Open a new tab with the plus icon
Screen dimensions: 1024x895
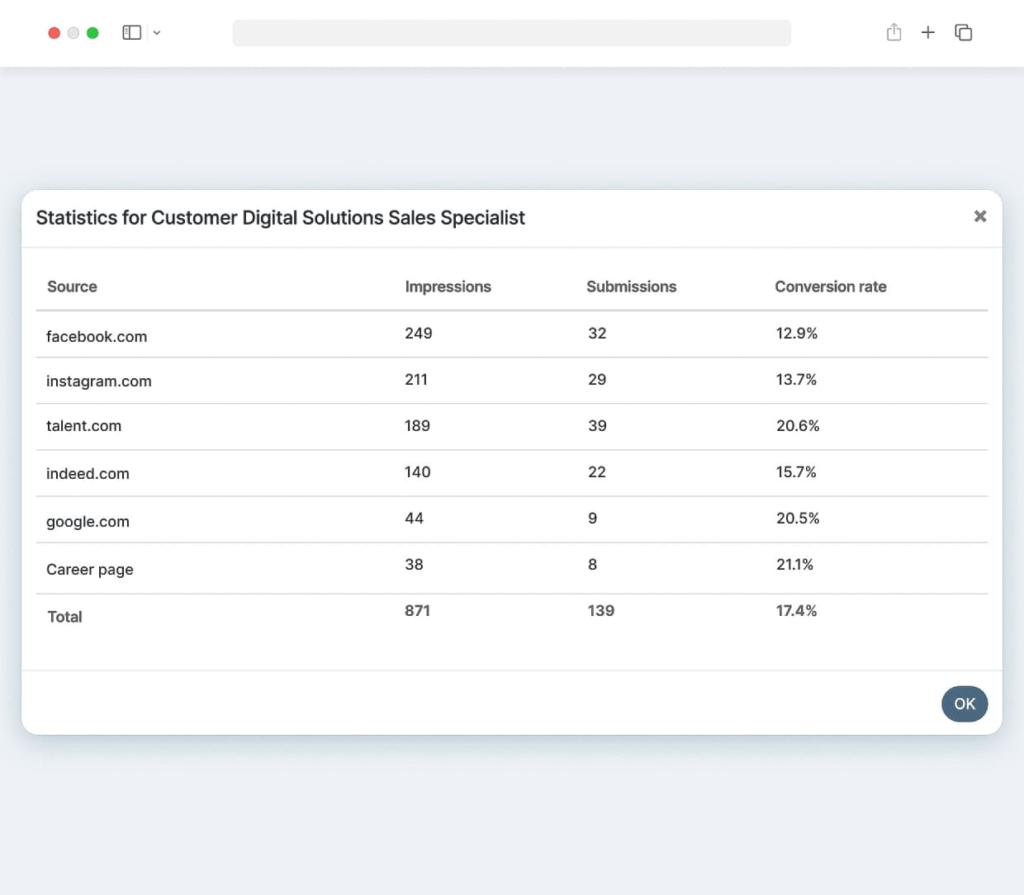point(928,32)
